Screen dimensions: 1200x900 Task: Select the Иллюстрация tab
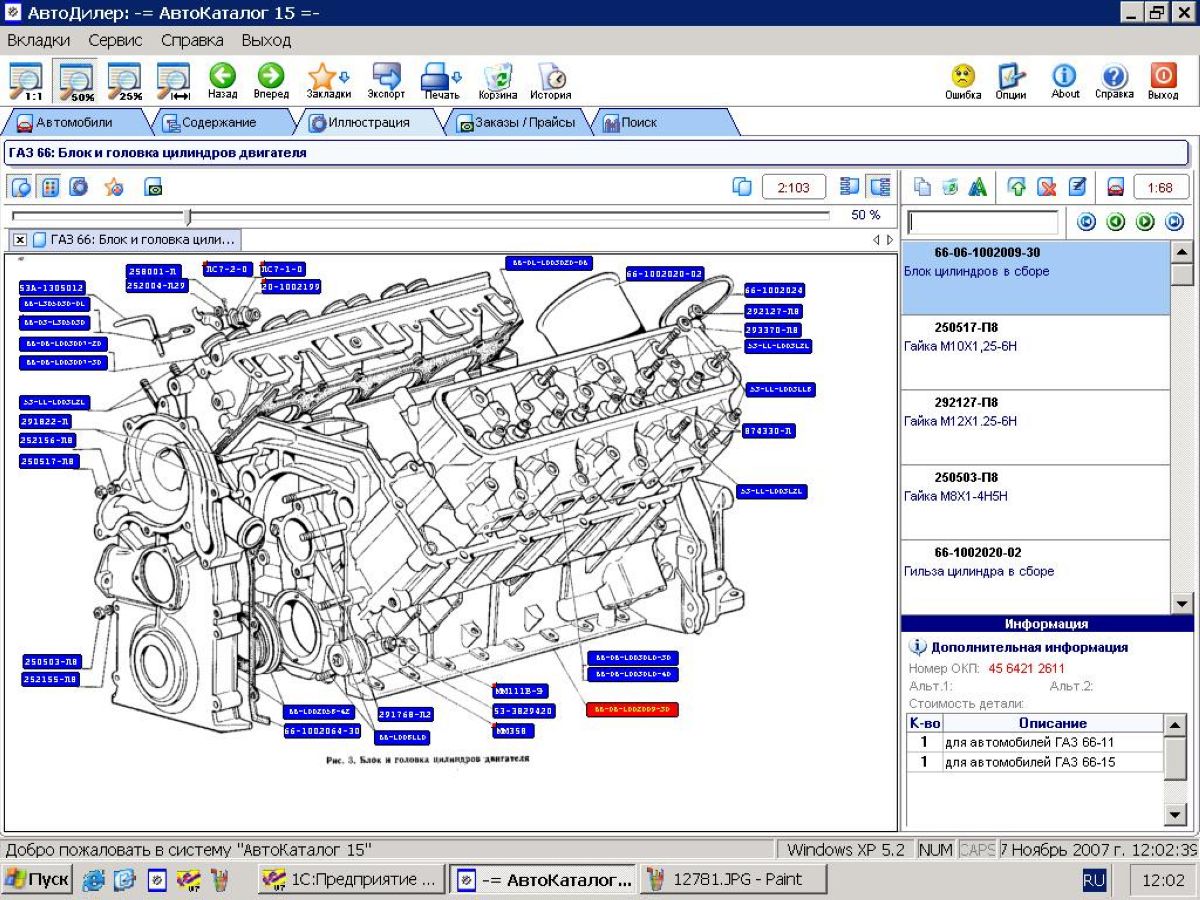tap(370, 123)
